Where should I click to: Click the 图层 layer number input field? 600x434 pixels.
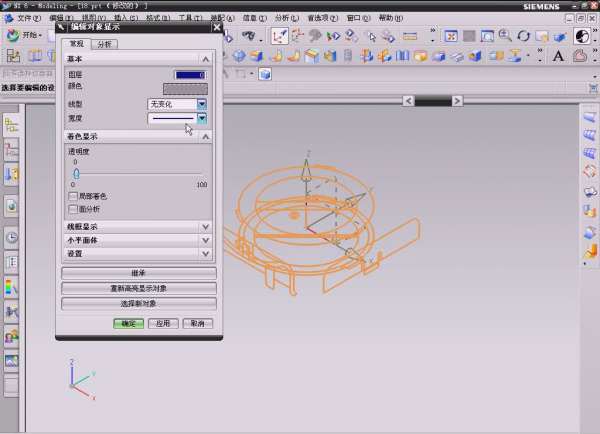pos(189,75)
